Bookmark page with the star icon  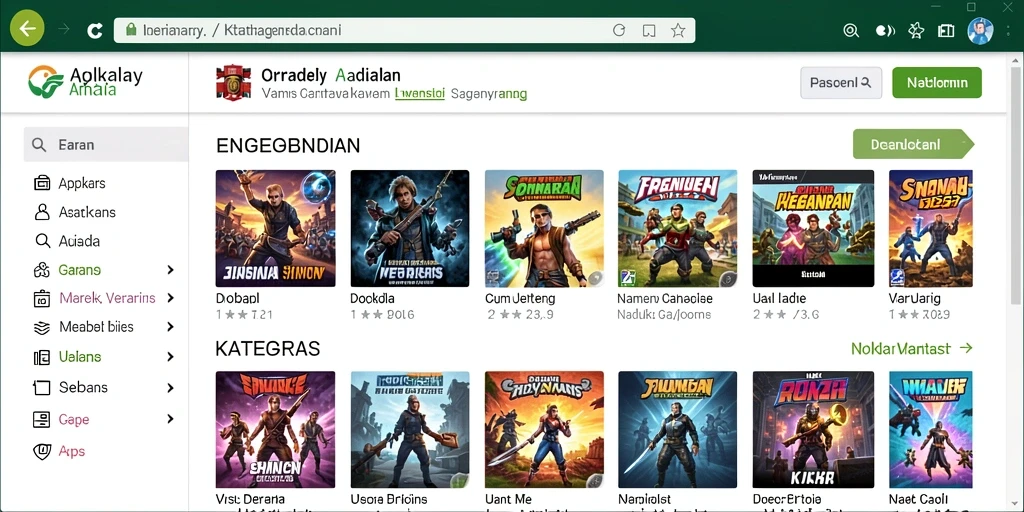678,30
